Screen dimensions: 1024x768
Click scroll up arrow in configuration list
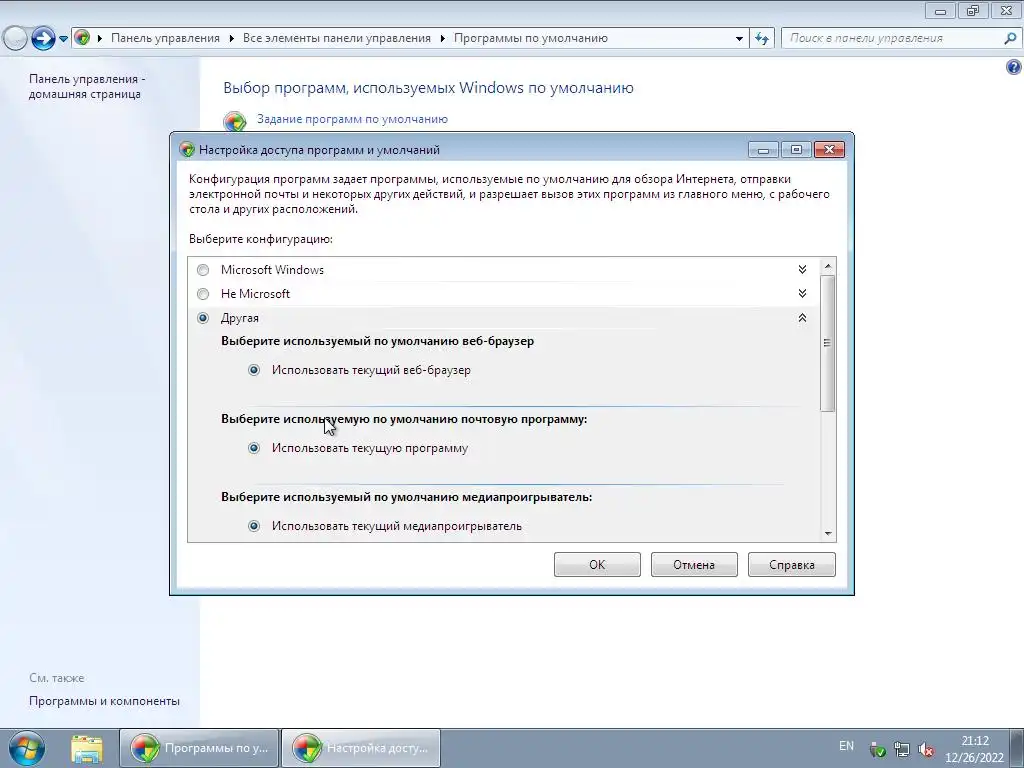(827, 266)
